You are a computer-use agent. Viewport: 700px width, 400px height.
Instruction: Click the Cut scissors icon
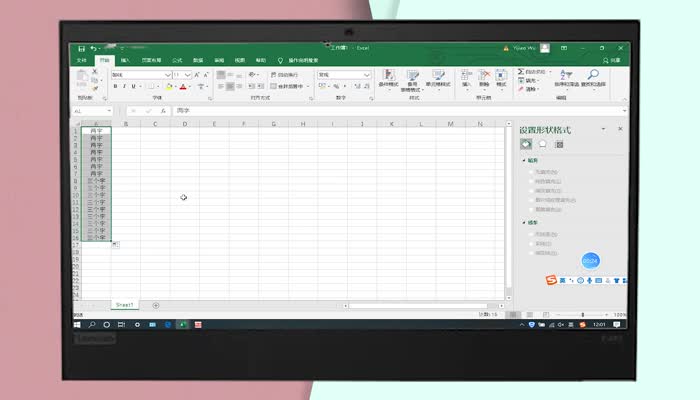click(x=95, y=71)
